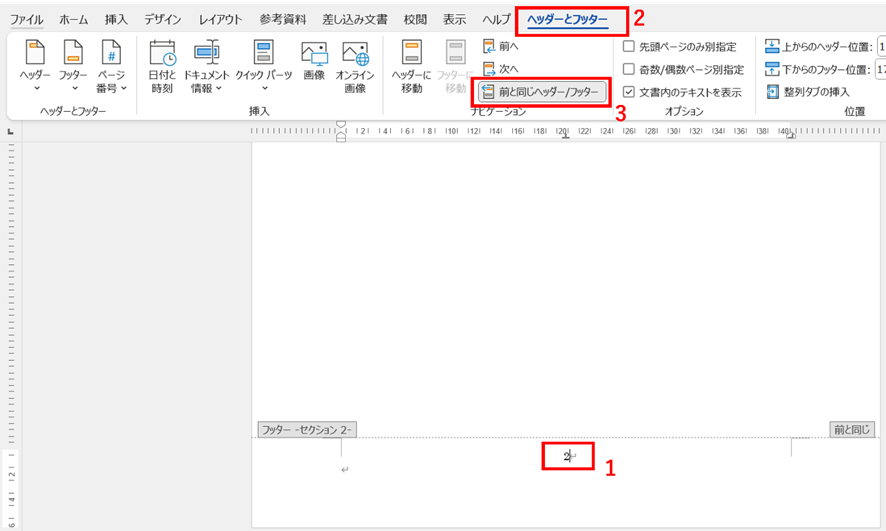Click the 画像 insert icon

(314, 55)
